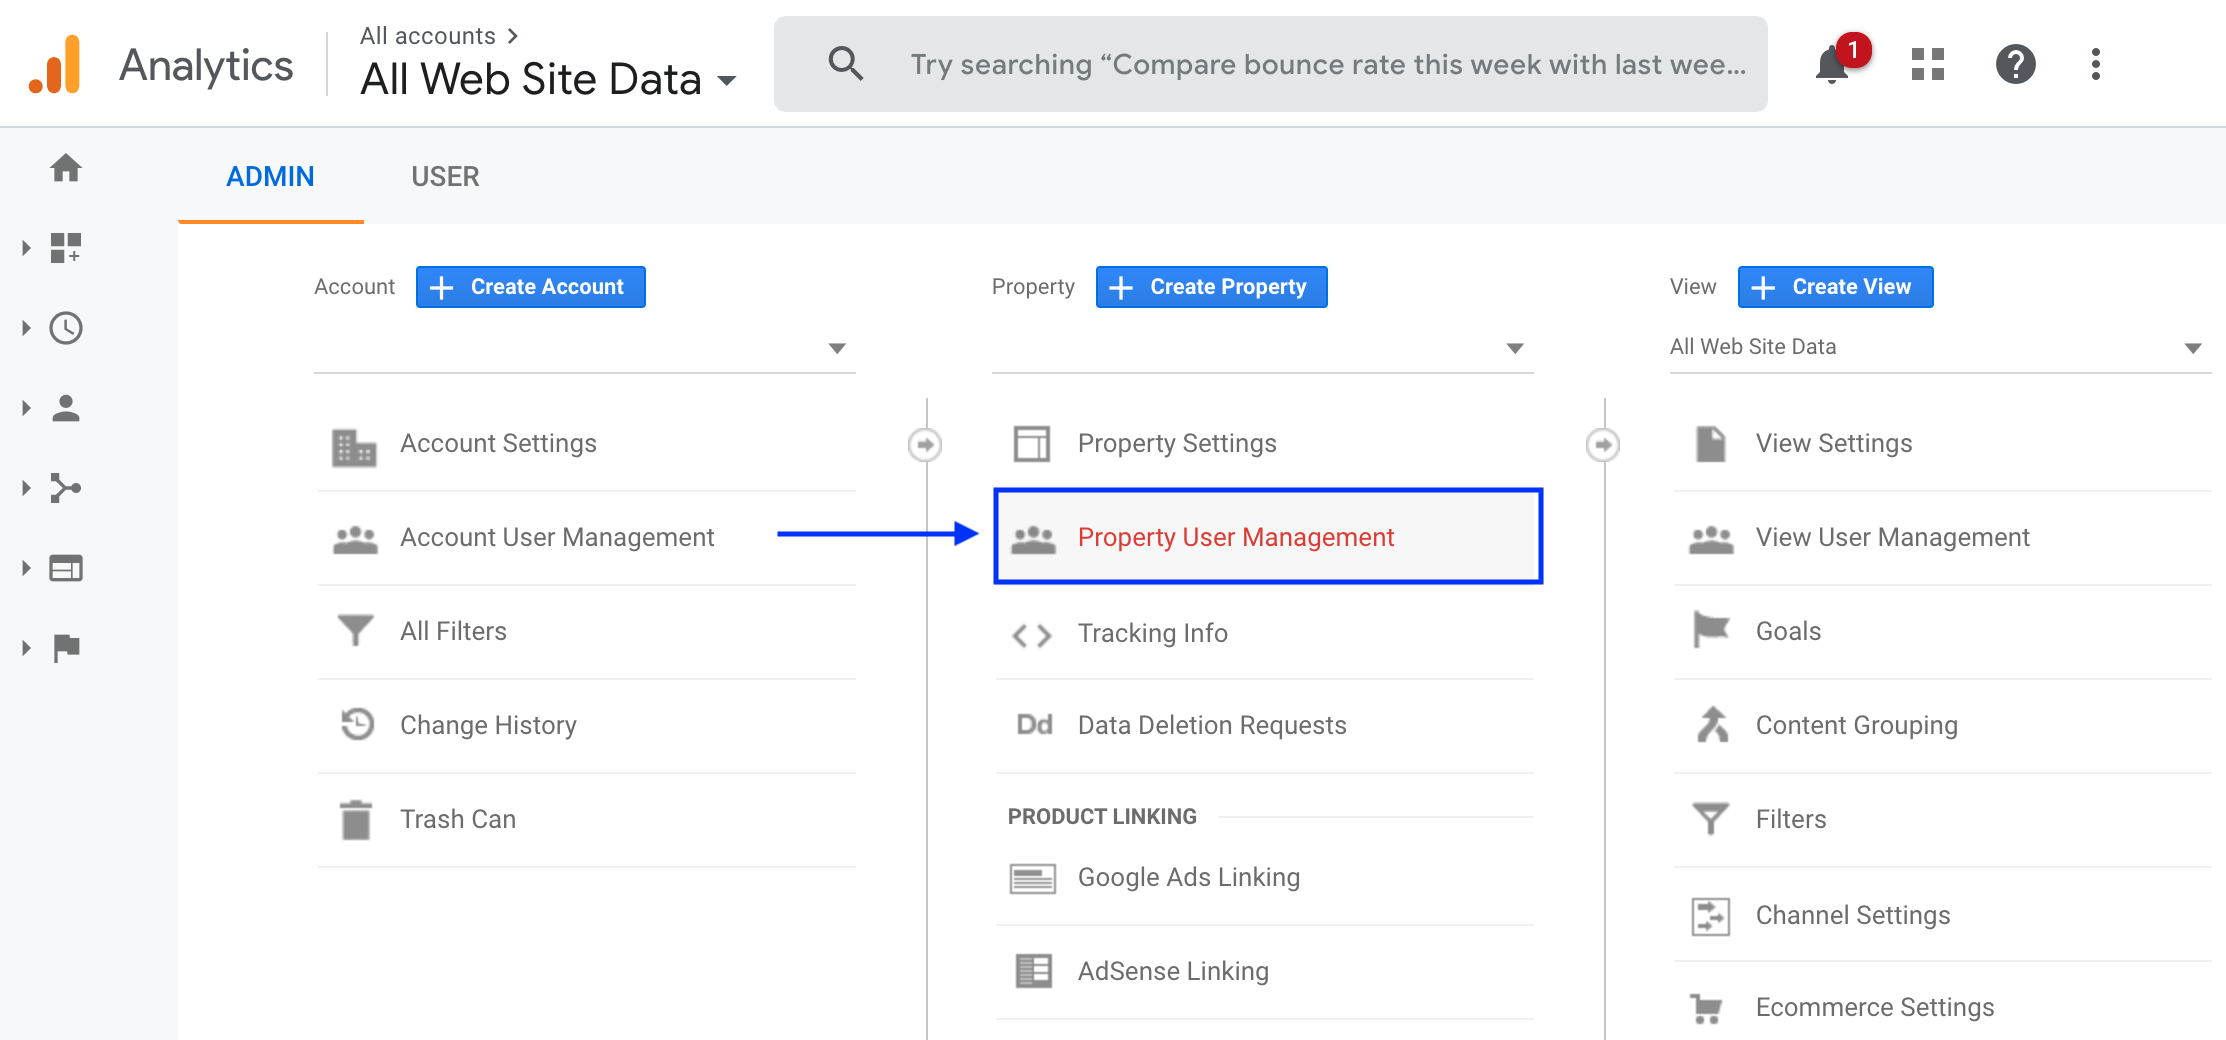Viewport: 2226px width, 1040px height.
Task: Go to Home in the sidebar
Action: [x=66, y=168]
